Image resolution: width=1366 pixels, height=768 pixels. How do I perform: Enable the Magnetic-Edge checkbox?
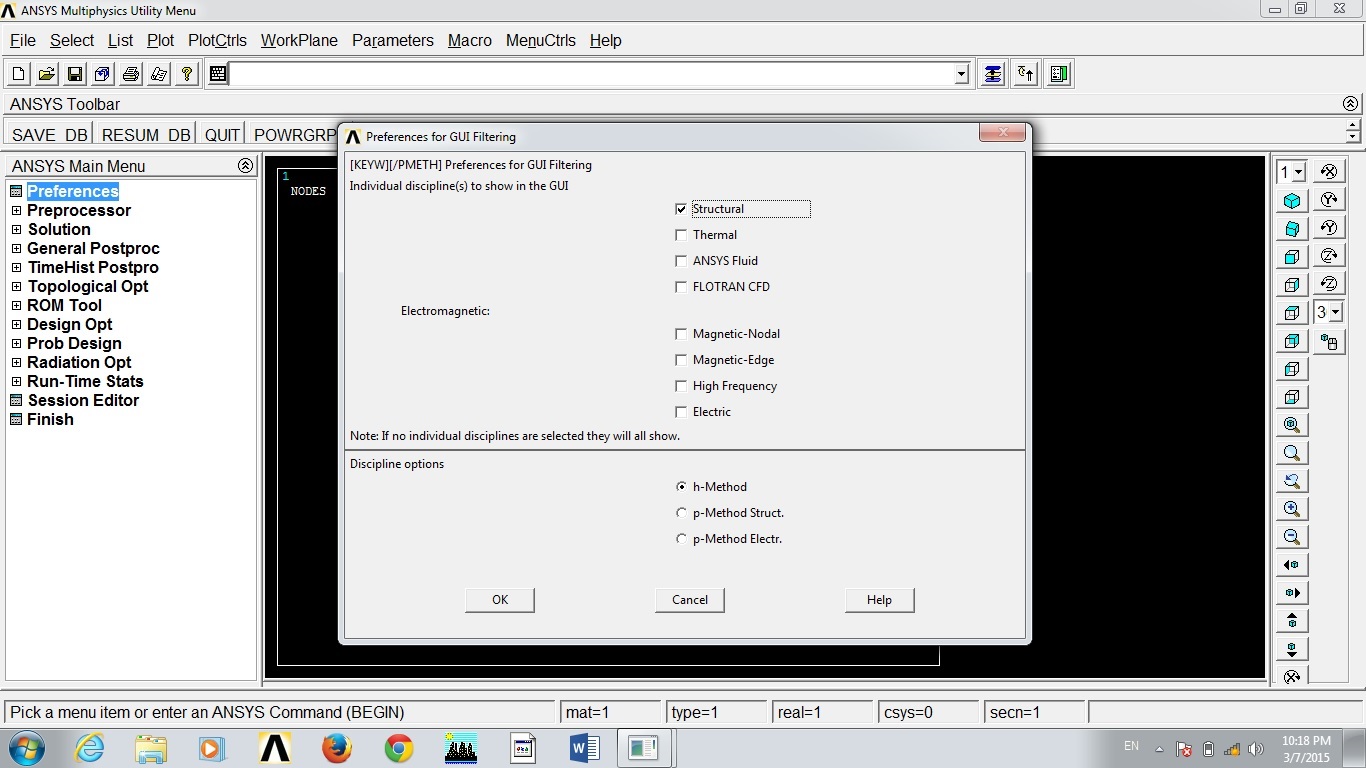click(681, 360)
